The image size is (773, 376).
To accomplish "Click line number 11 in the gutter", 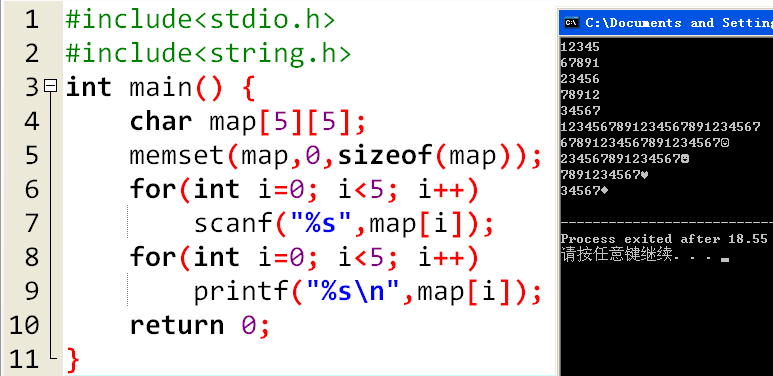I will pyautogui.click(x=24, y=360).
